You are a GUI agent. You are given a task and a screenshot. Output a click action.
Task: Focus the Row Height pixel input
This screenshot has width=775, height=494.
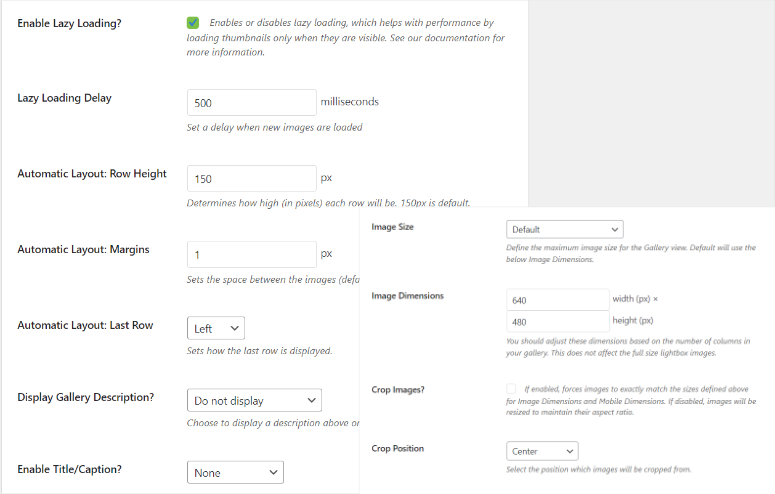(x=252, y=179)
